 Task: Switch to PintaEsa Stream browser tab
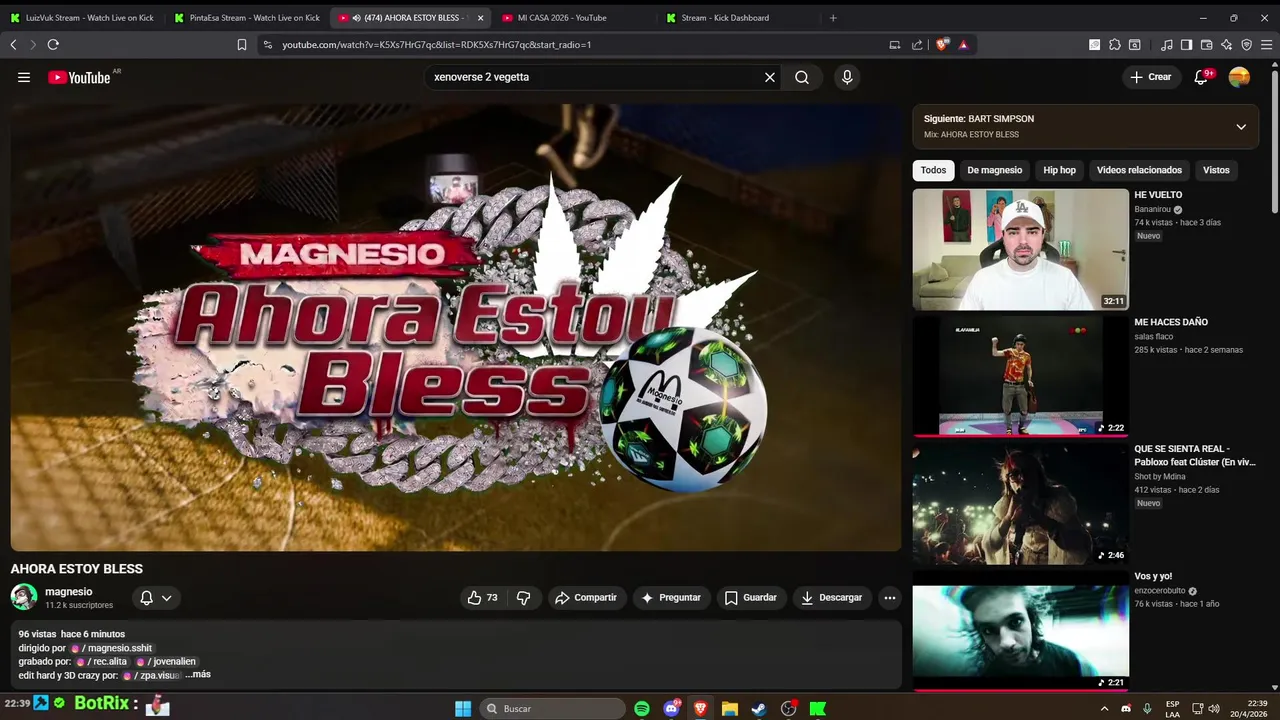tap(247, 17)
